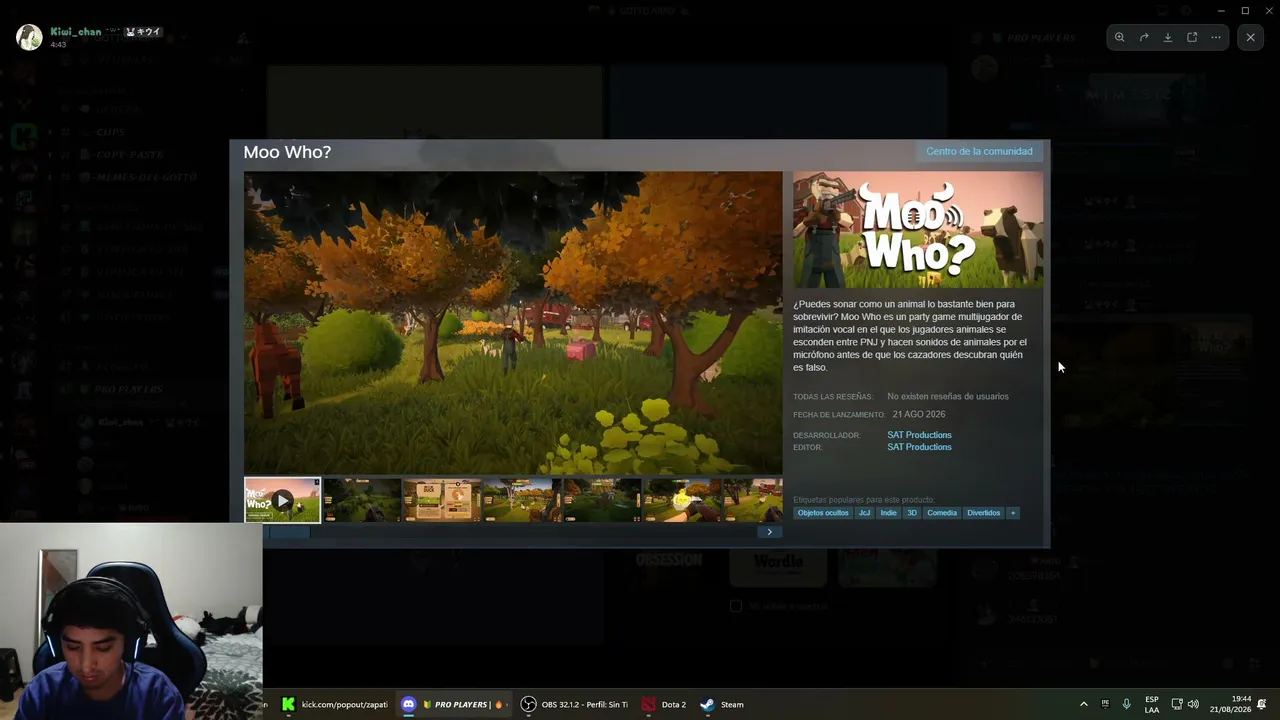Image resolution: width=1280 pixels, height=720 pixels.
Task: Open OBS 32.1.2 from the taskbar
Action: pyautogui.click(x=575, y=704)
